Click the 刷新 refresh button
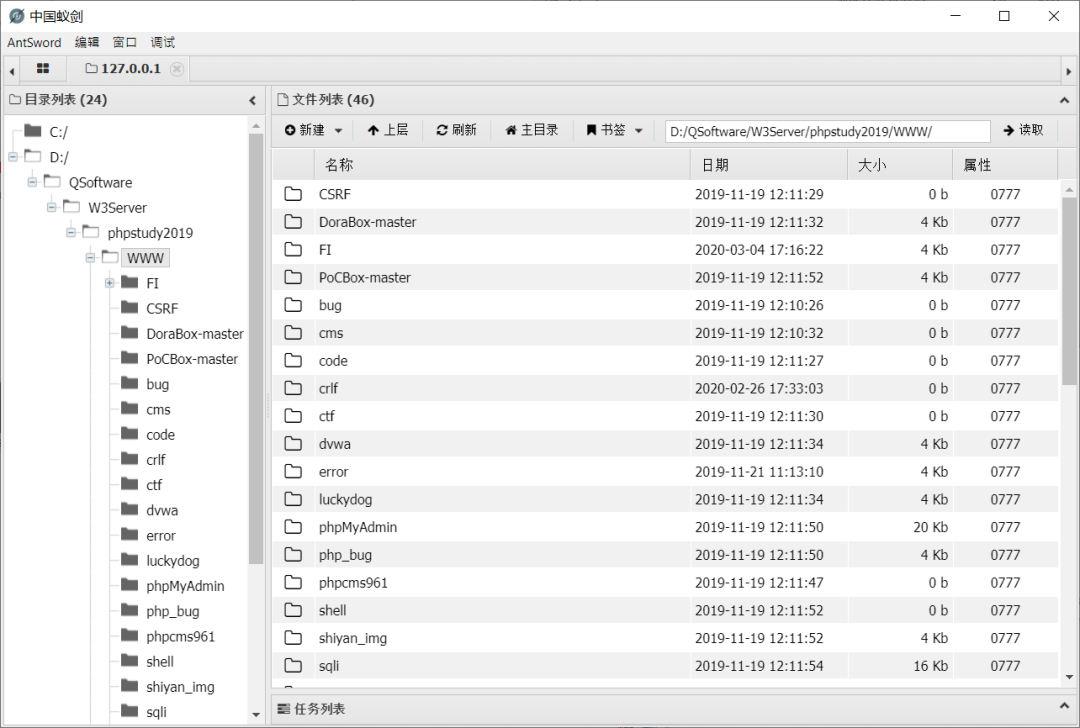This screenshot has height=728, width=1080. (456, 130)
